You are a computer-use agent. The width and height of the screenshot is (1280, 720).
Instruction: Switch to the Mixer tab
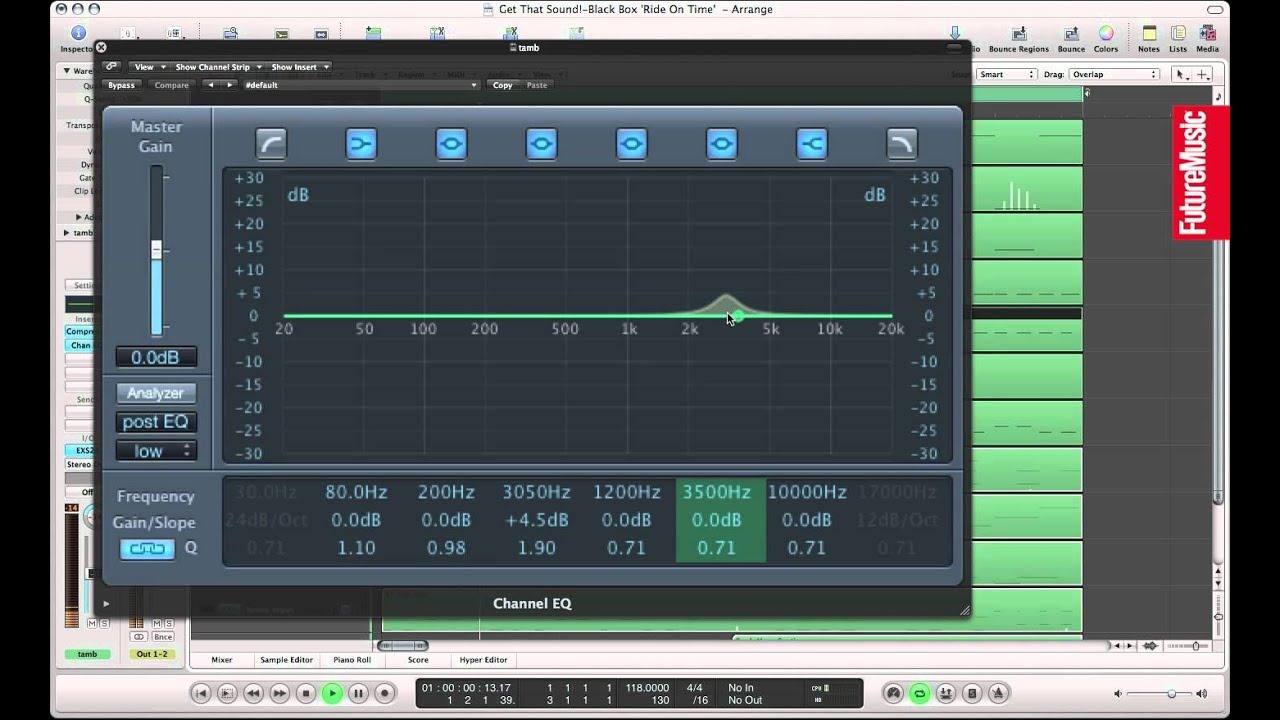tap(222, 660)
